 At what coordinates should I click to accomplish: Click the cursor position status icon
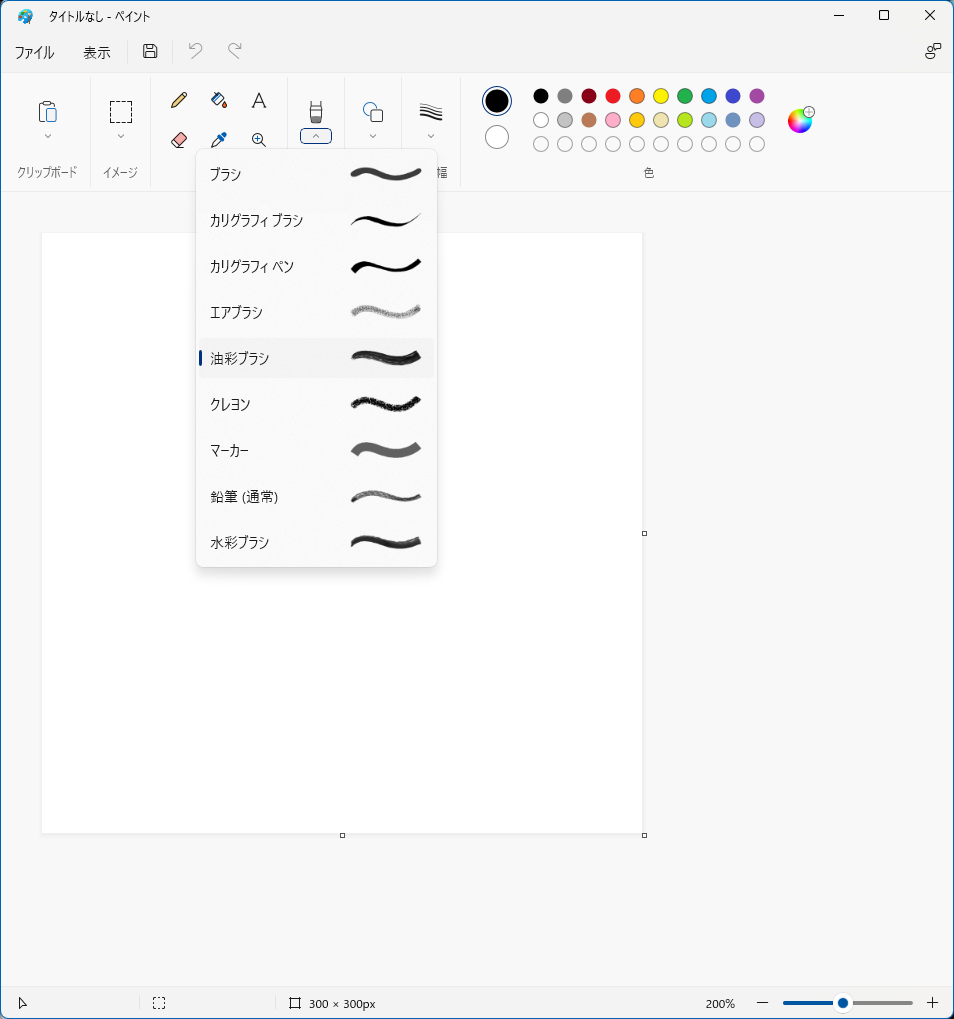[22, 1003]
